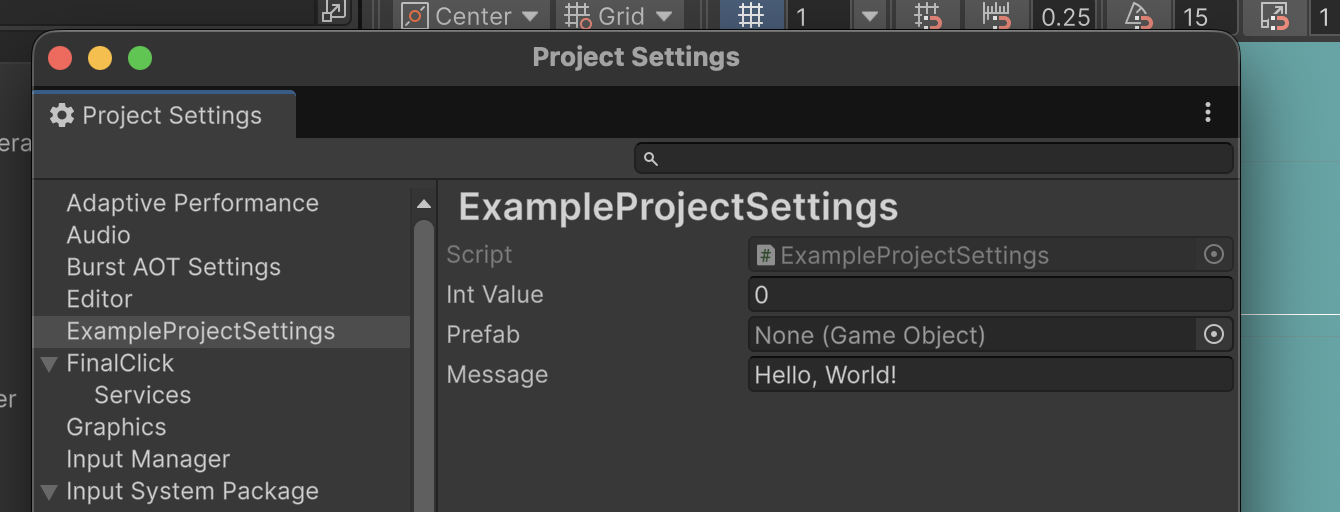The width and height of the screenshot is (1340, 512).
Task: Click the 0.25 increment snap value
Action: (x=1066, y=16)
